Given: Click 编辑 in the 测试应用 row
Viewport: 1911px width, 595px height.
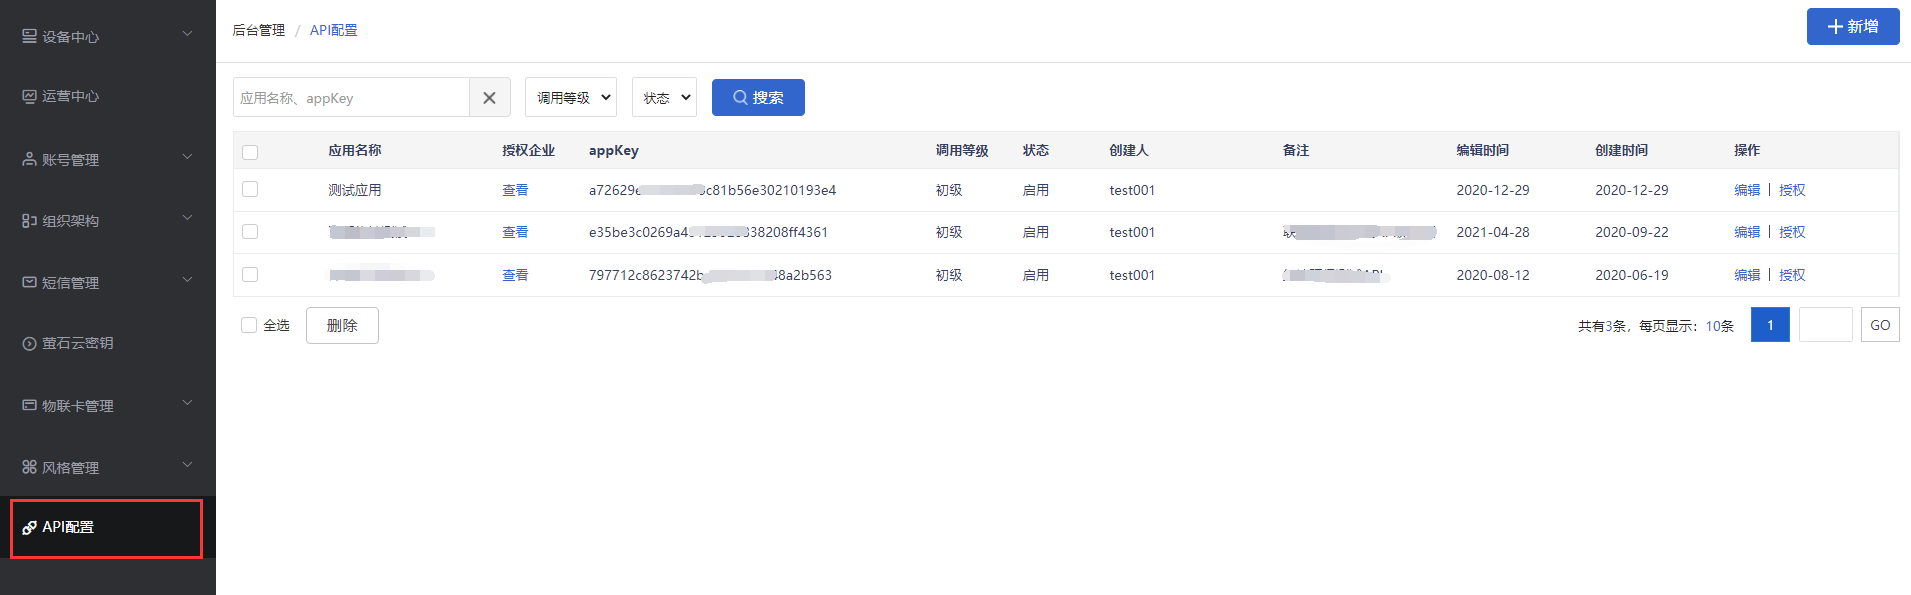Looking at the screenshot, I should [x=1747, y=190].
